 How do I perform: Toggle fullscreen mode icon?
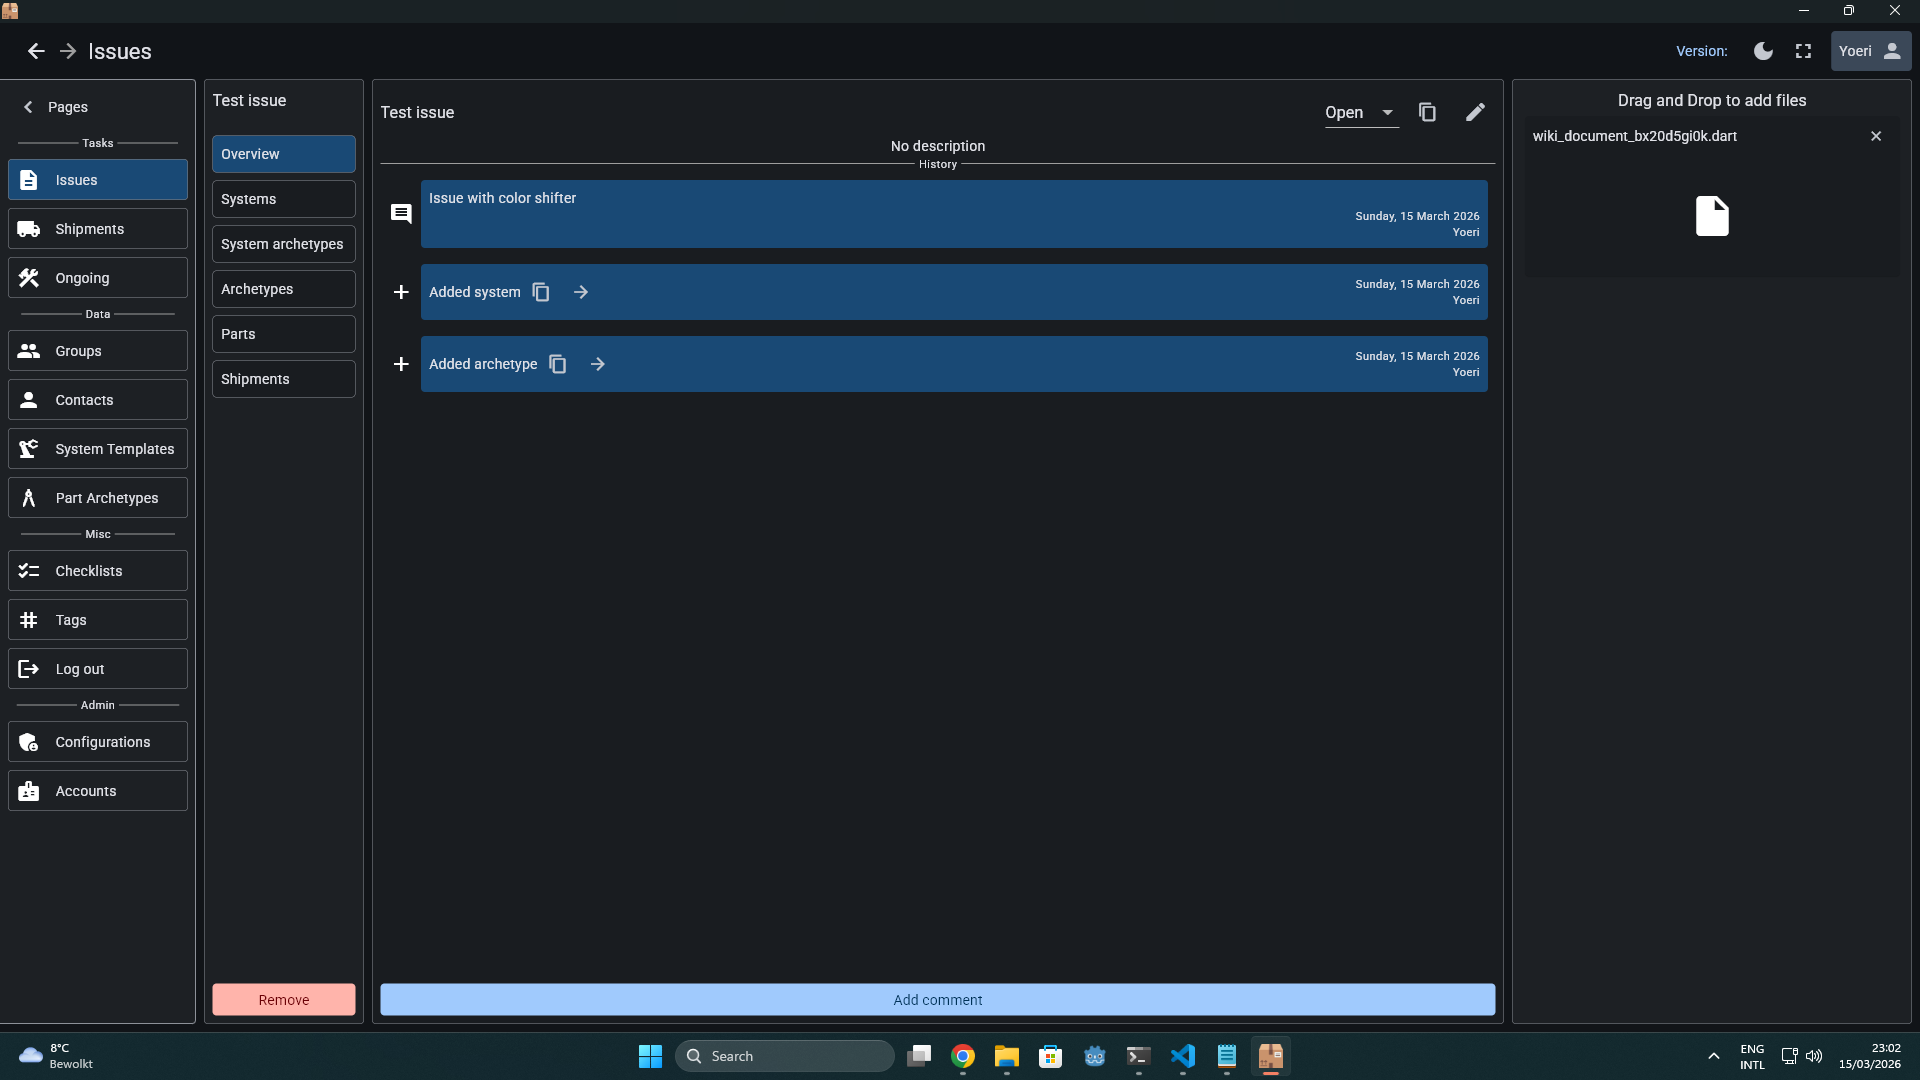[1803, 51]
